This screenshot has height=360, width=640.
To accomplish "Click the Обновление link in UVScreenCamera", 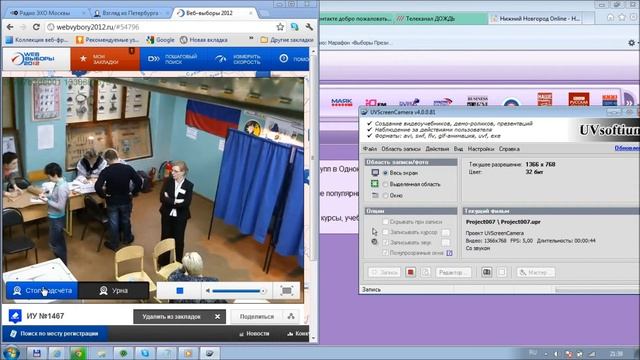I will tap(627, 148).
